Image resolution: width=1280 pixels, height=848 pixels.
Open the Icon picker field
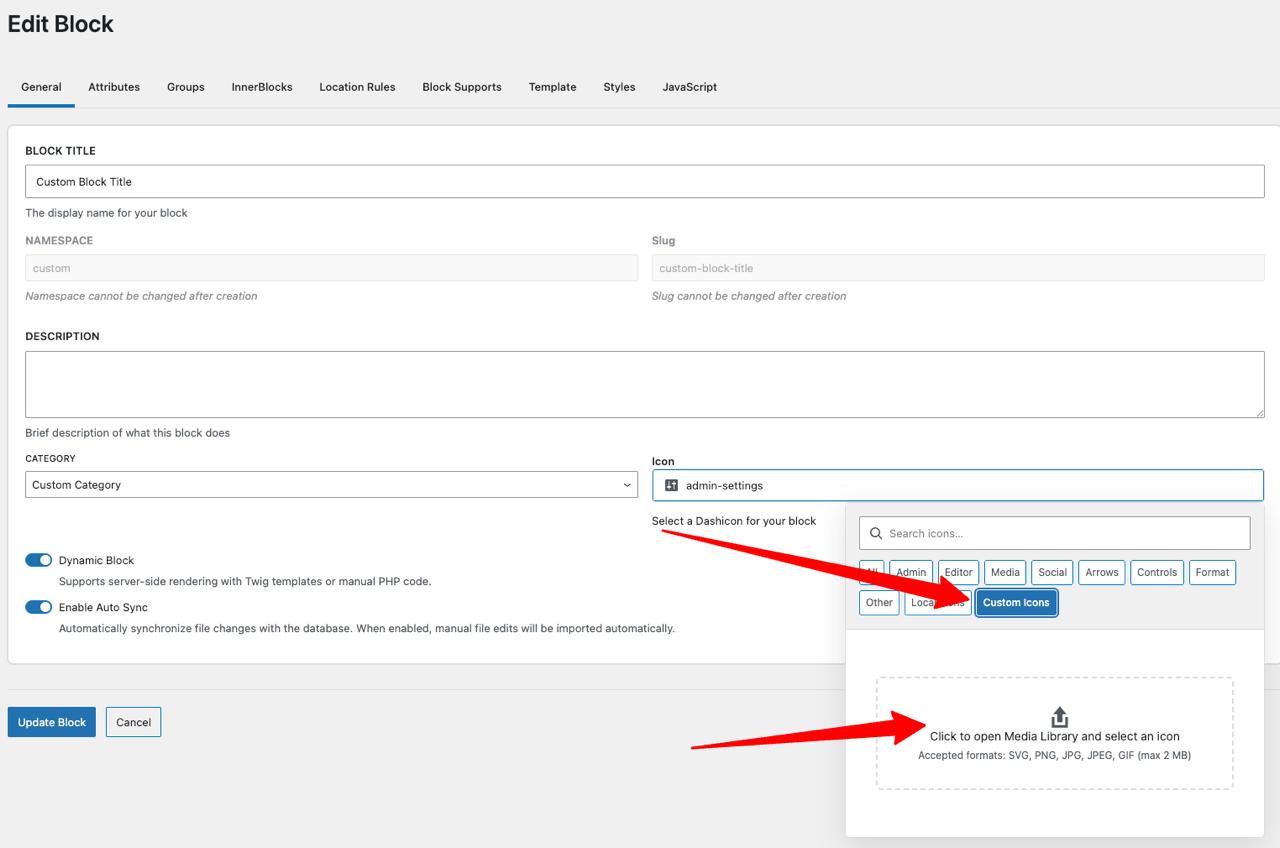click(958, 485)
